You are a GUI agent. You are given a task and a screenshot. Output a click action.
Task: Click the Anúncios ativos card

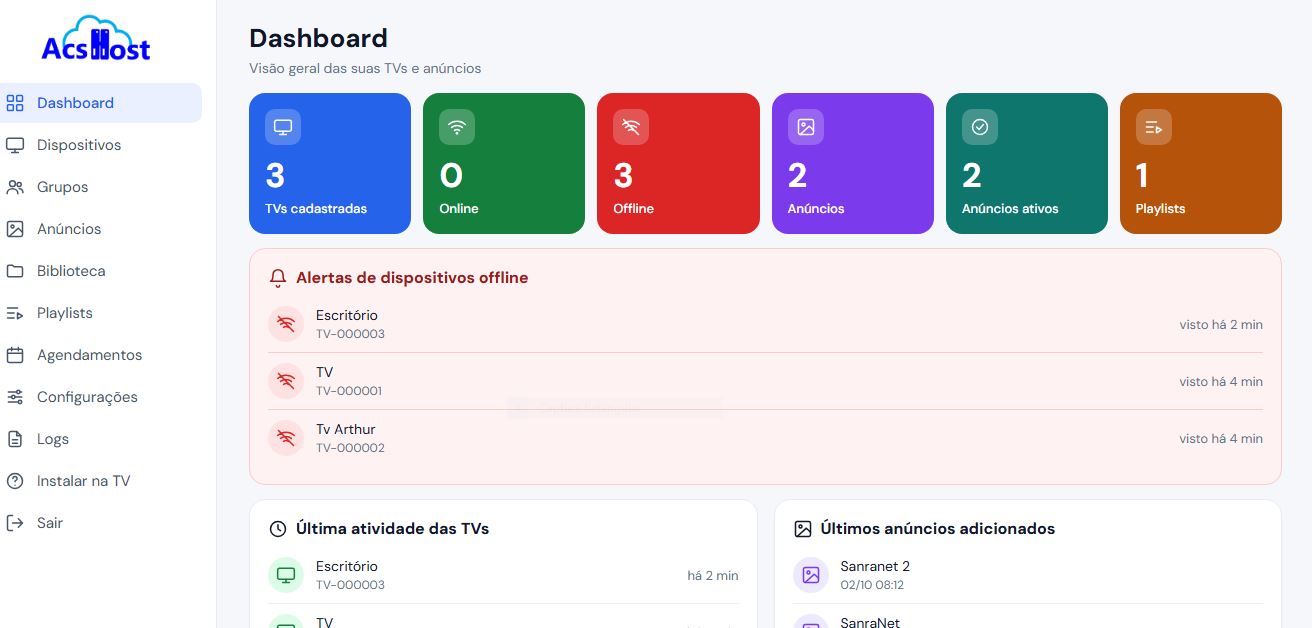1027,164
